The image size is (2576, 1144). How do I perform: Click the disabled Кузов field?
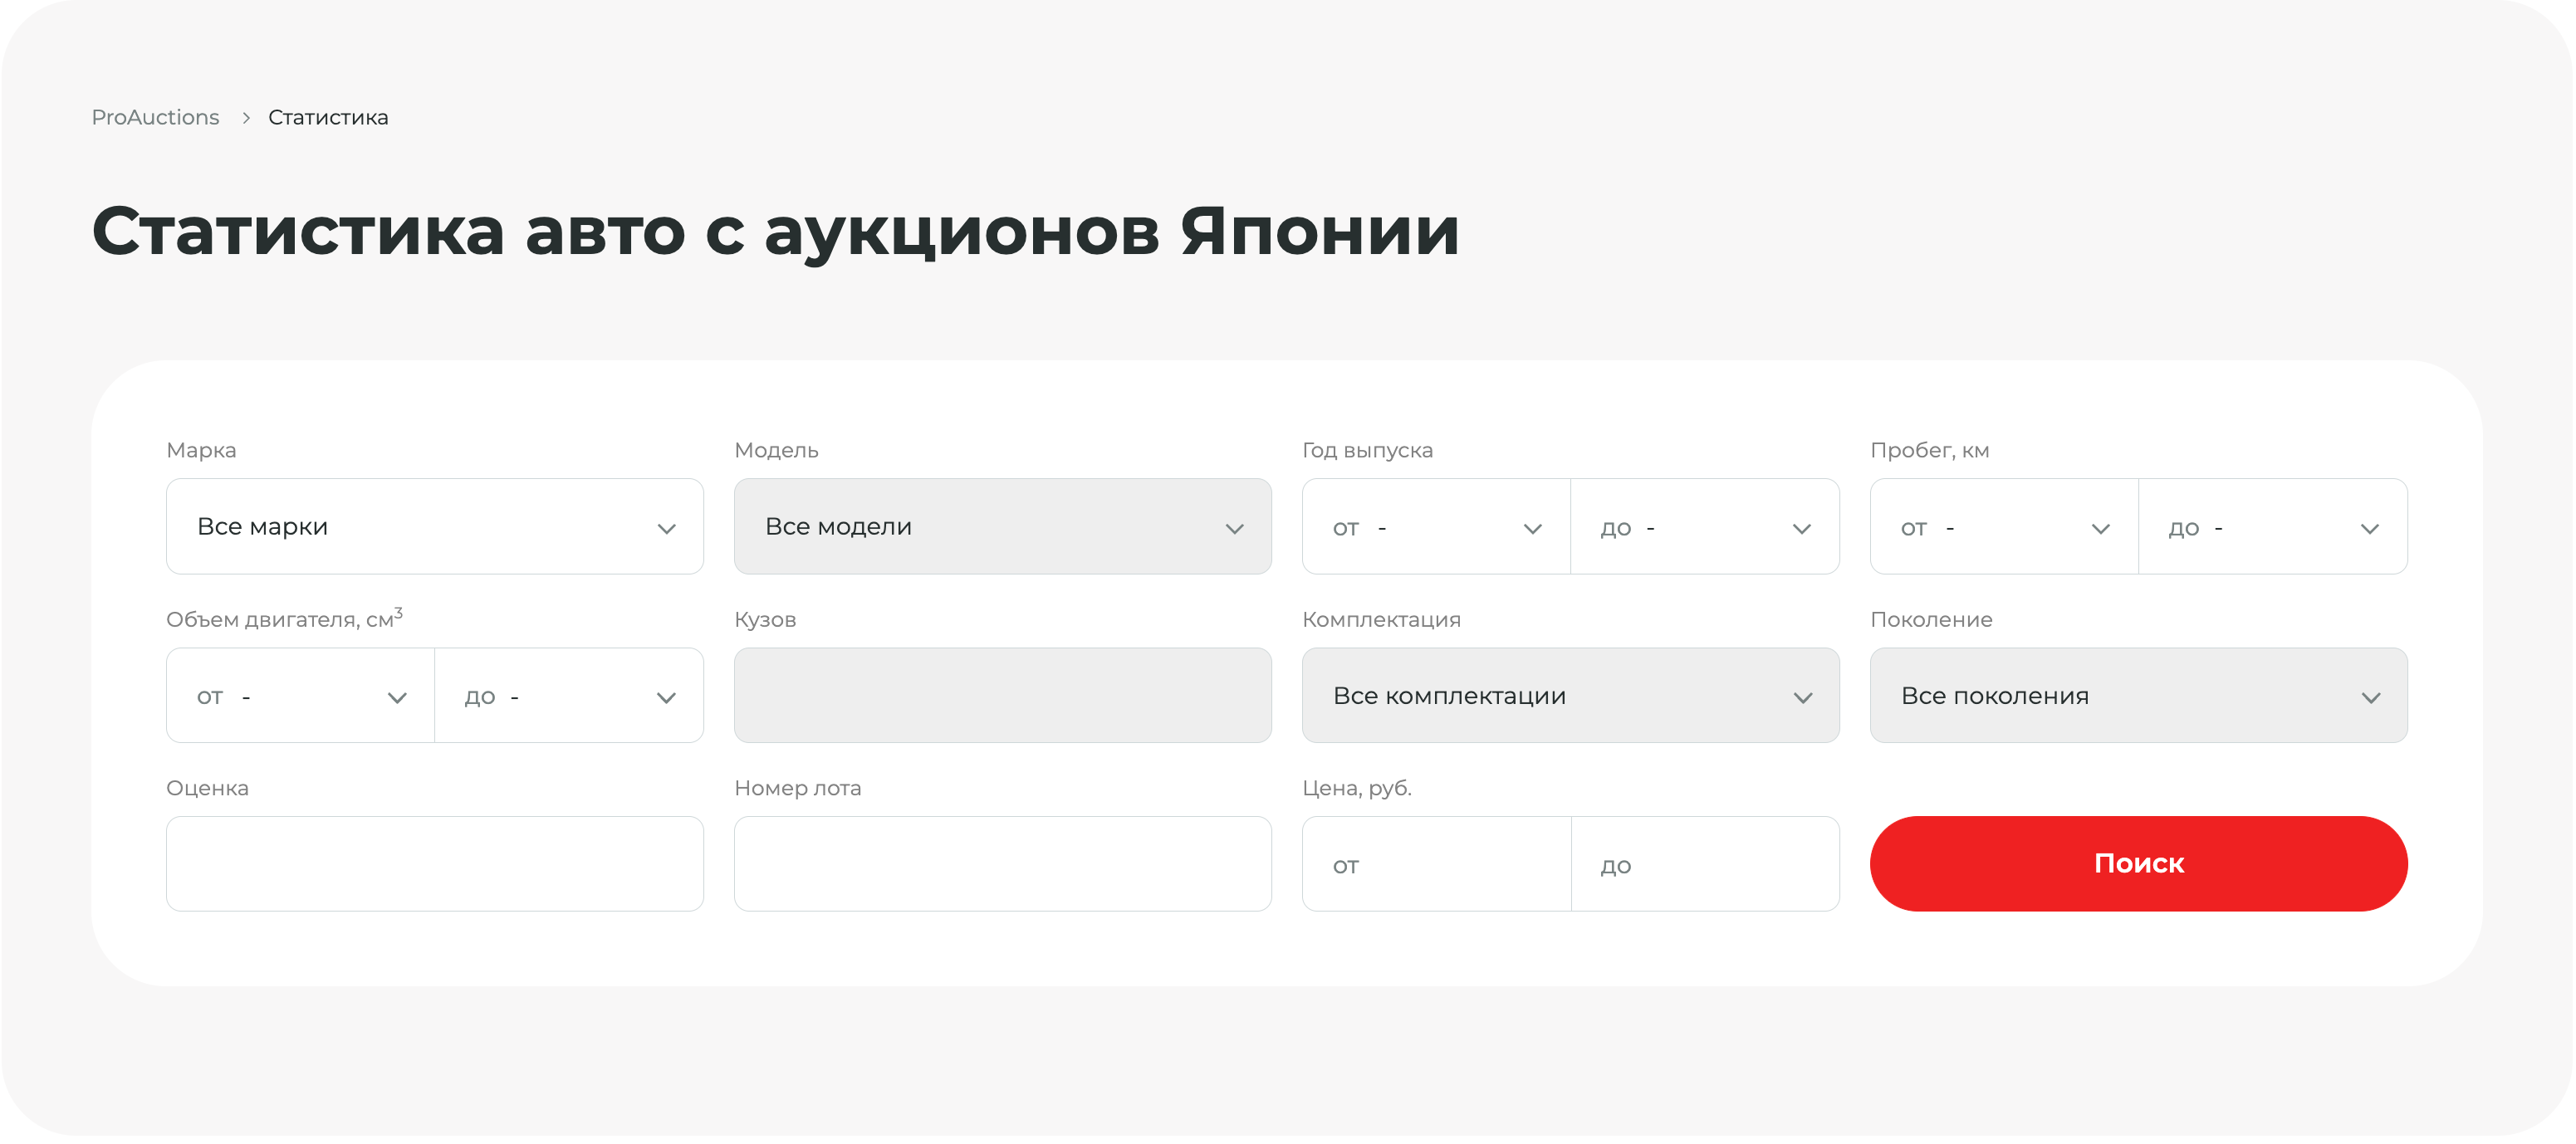pyautogui.click(x=1002, y=695)
